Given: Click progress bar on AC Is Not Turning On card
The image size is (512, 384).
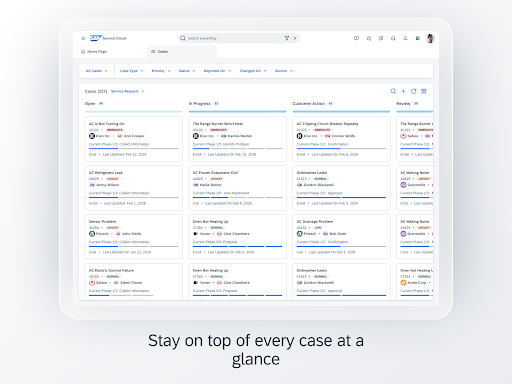Looking at the screenshot, I should (134, 149).
